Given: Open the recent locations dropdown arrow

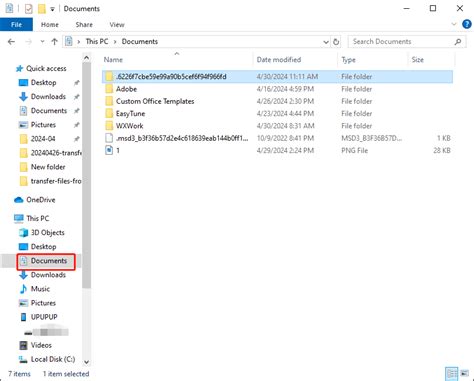Looking at the screenshot, I should tap(42, 42).
